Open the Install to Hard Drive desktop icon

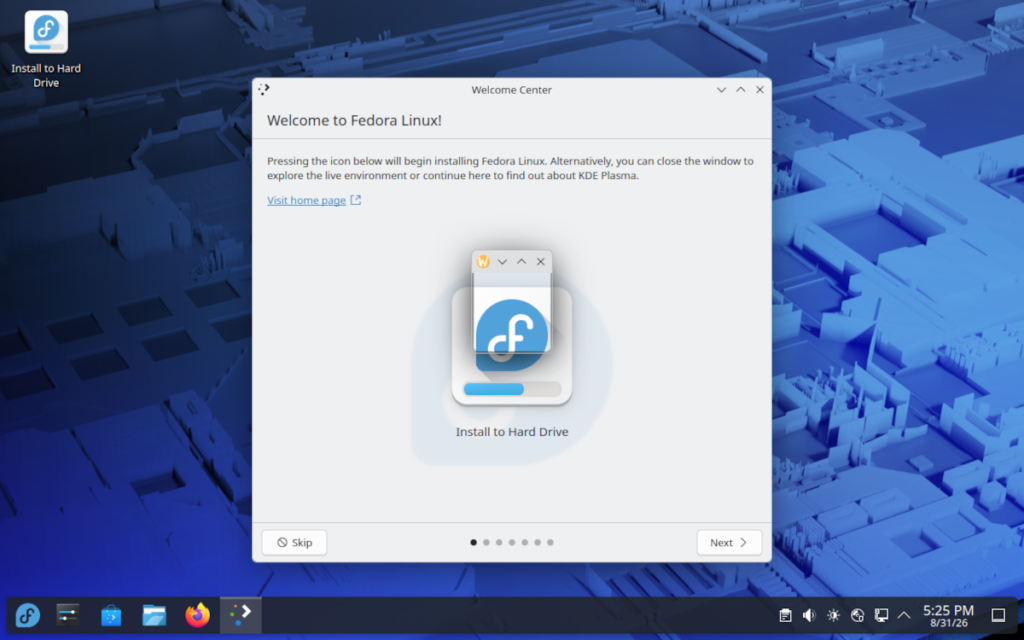[46, 49]
